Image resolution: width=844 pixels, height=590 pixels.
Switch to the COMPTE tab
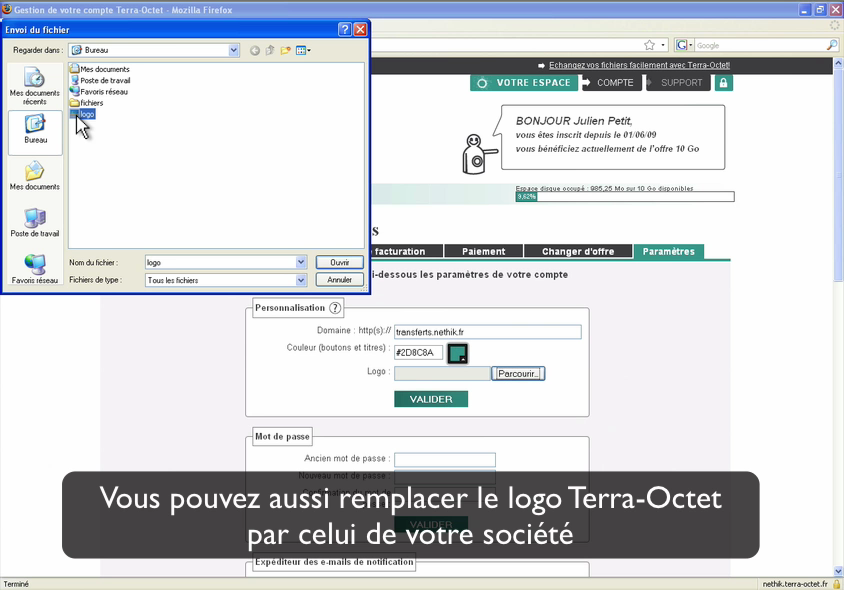(x=612, y=83)
